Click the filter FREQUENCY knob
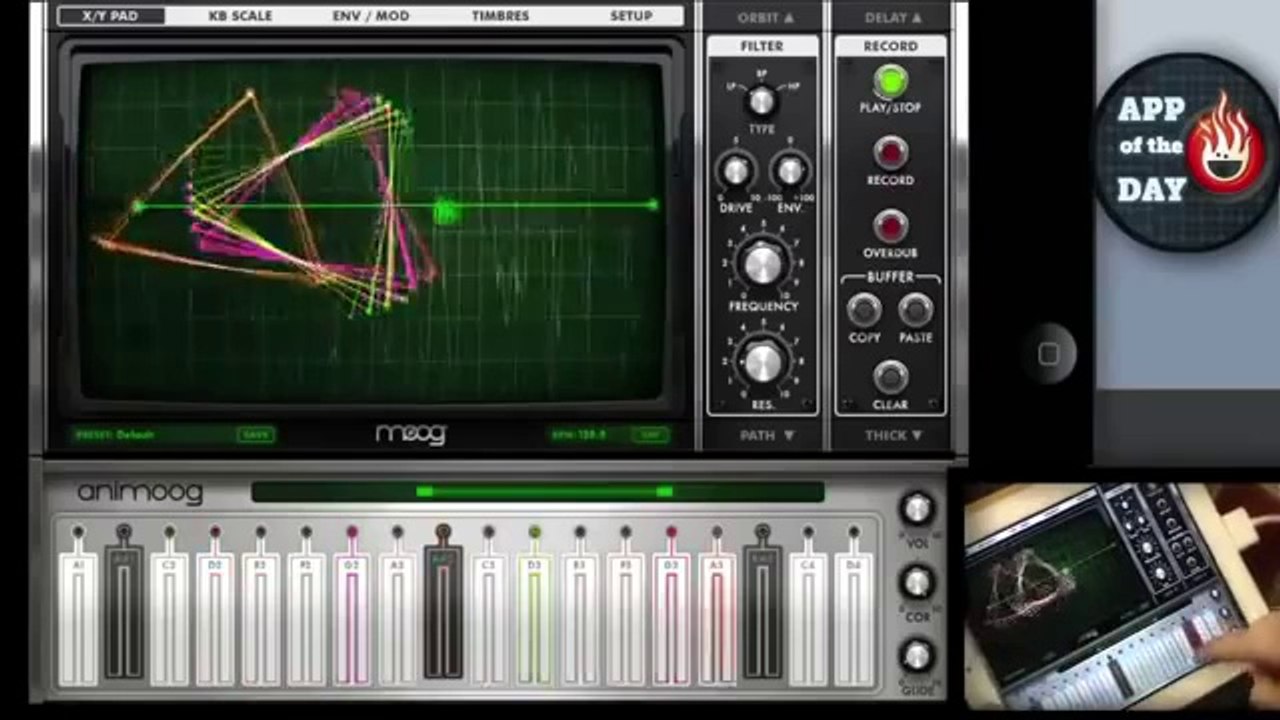Screen dimensions: 1280x720 click(x=763, y=263)
